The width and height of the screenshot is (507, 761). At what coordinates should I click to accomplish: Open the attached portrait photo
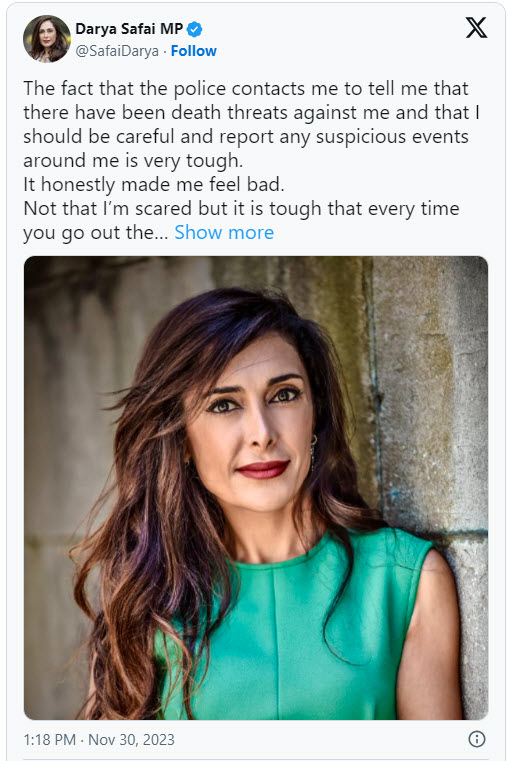256,488
